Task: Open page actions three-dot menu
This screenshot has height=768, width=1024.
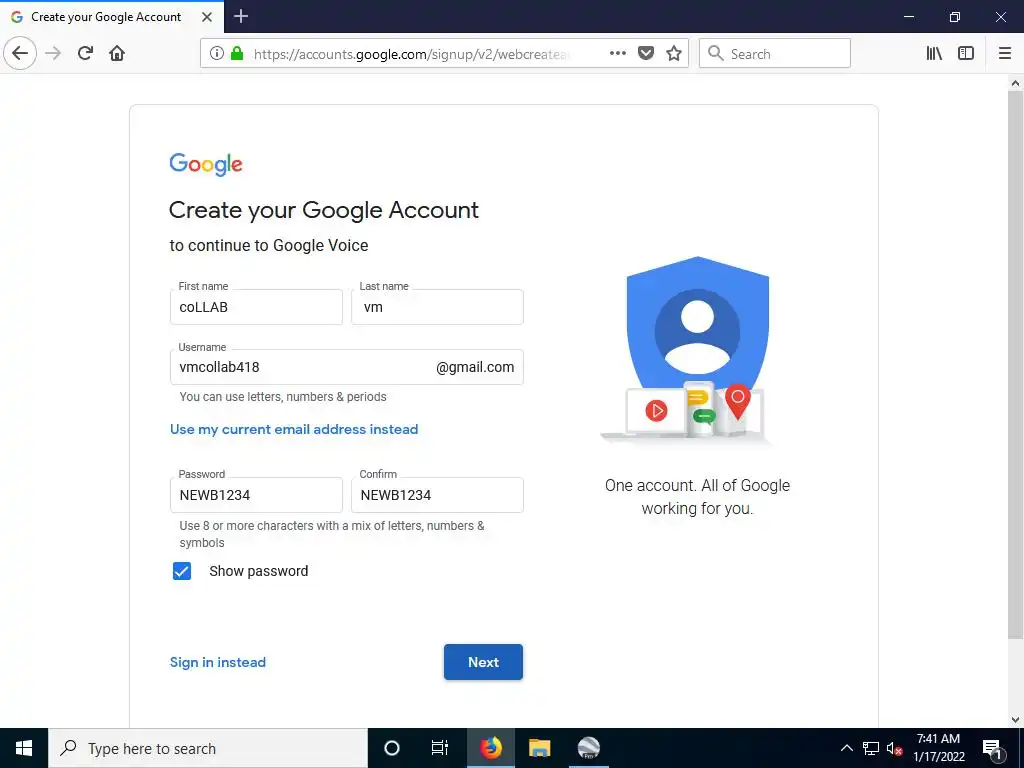Action: point(618,54)
